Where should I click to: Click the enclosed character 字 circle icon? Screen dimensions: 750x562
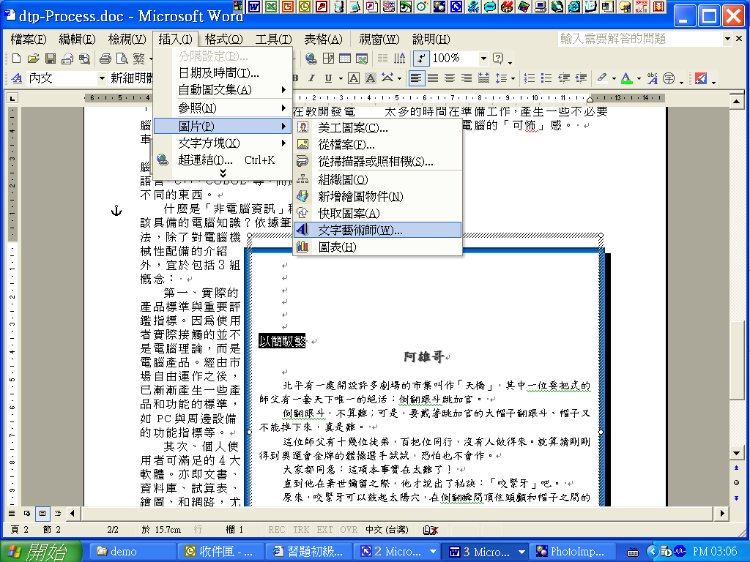coord(669,78)
